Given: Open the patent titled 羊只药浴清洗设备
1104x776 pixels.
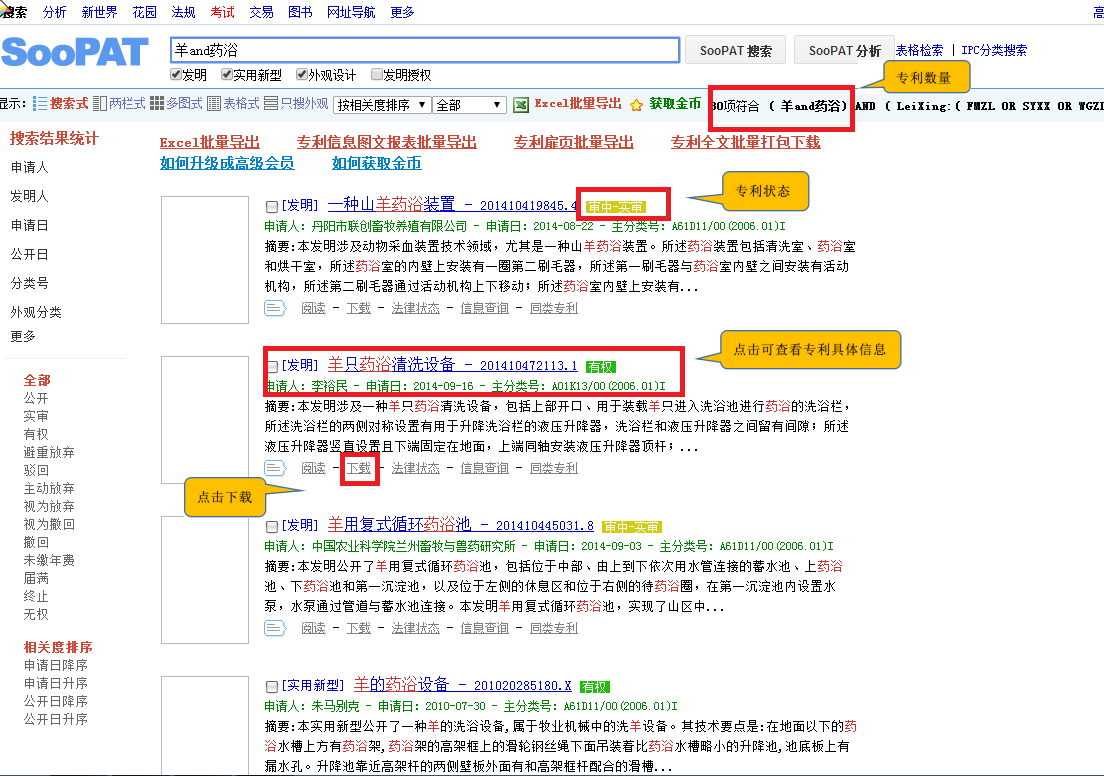Looking at the screenshot, I should coord(391,364).
